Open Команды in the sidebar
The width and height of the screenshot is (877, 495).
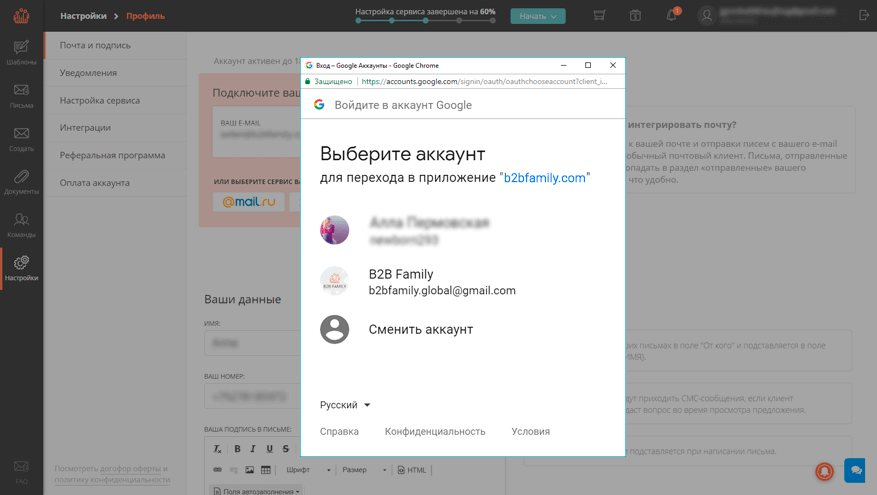pos(21,225)
